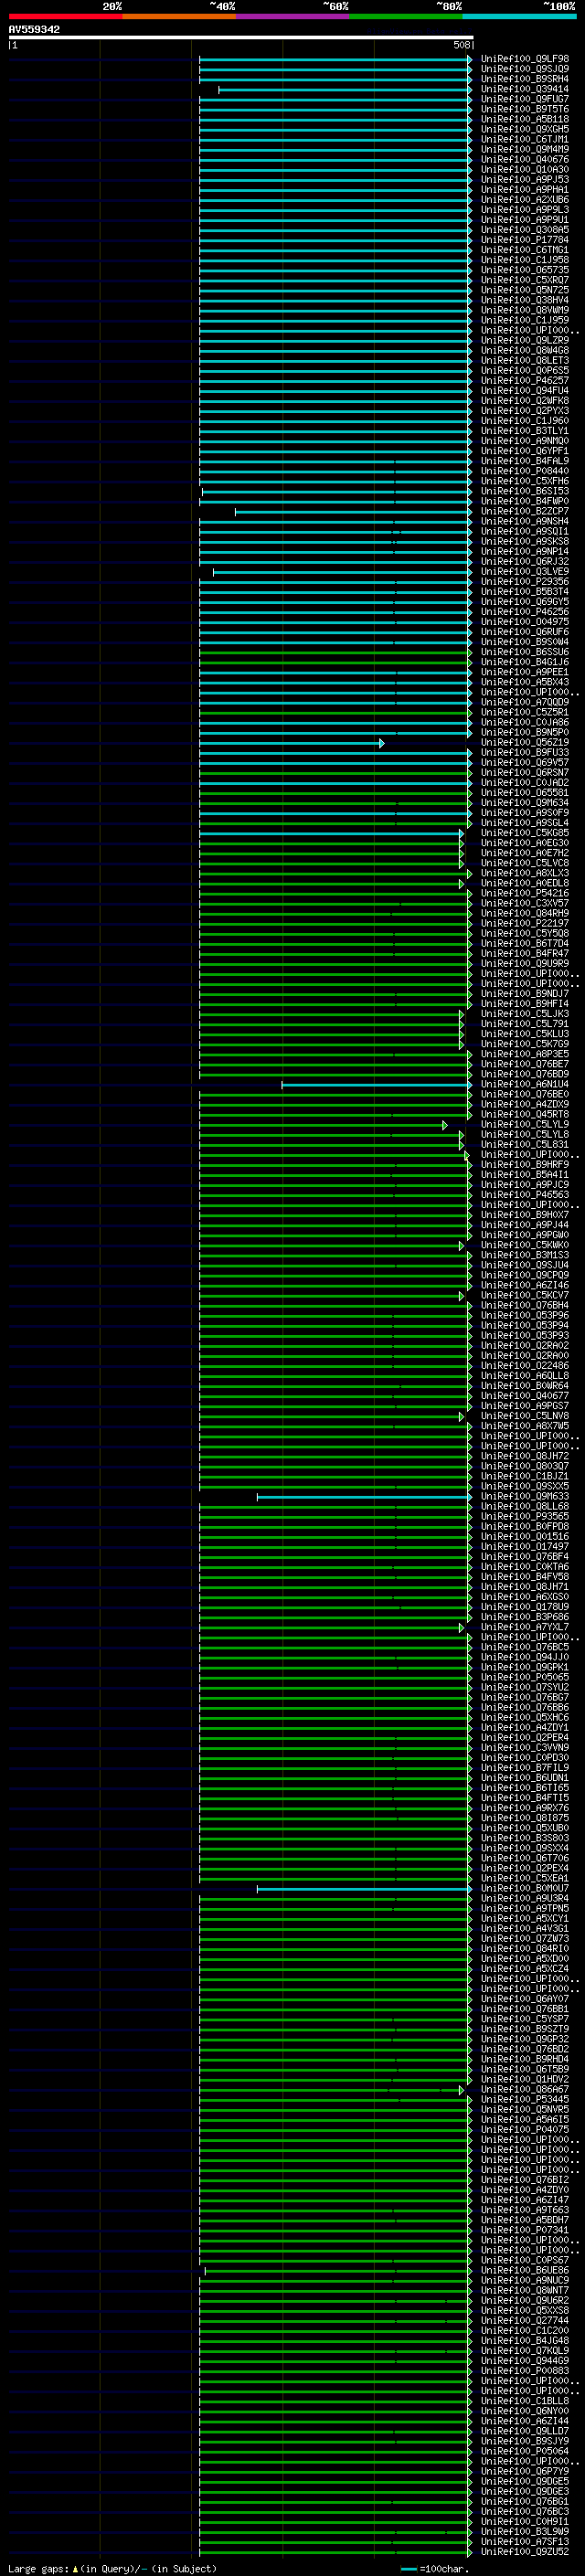Click the purple ~60% identity legend segment
This screenshot has height=2576, width=585.
point(293,17)
